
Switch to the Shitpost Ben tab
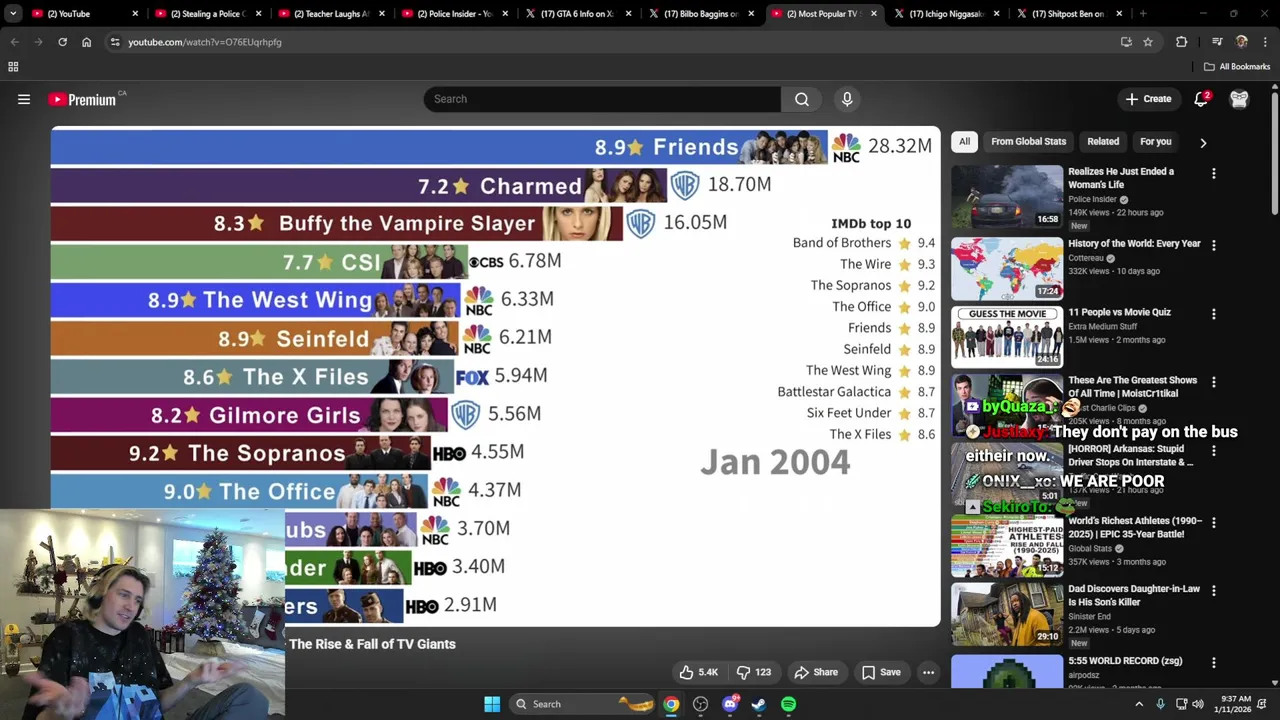click(1069, 14)
